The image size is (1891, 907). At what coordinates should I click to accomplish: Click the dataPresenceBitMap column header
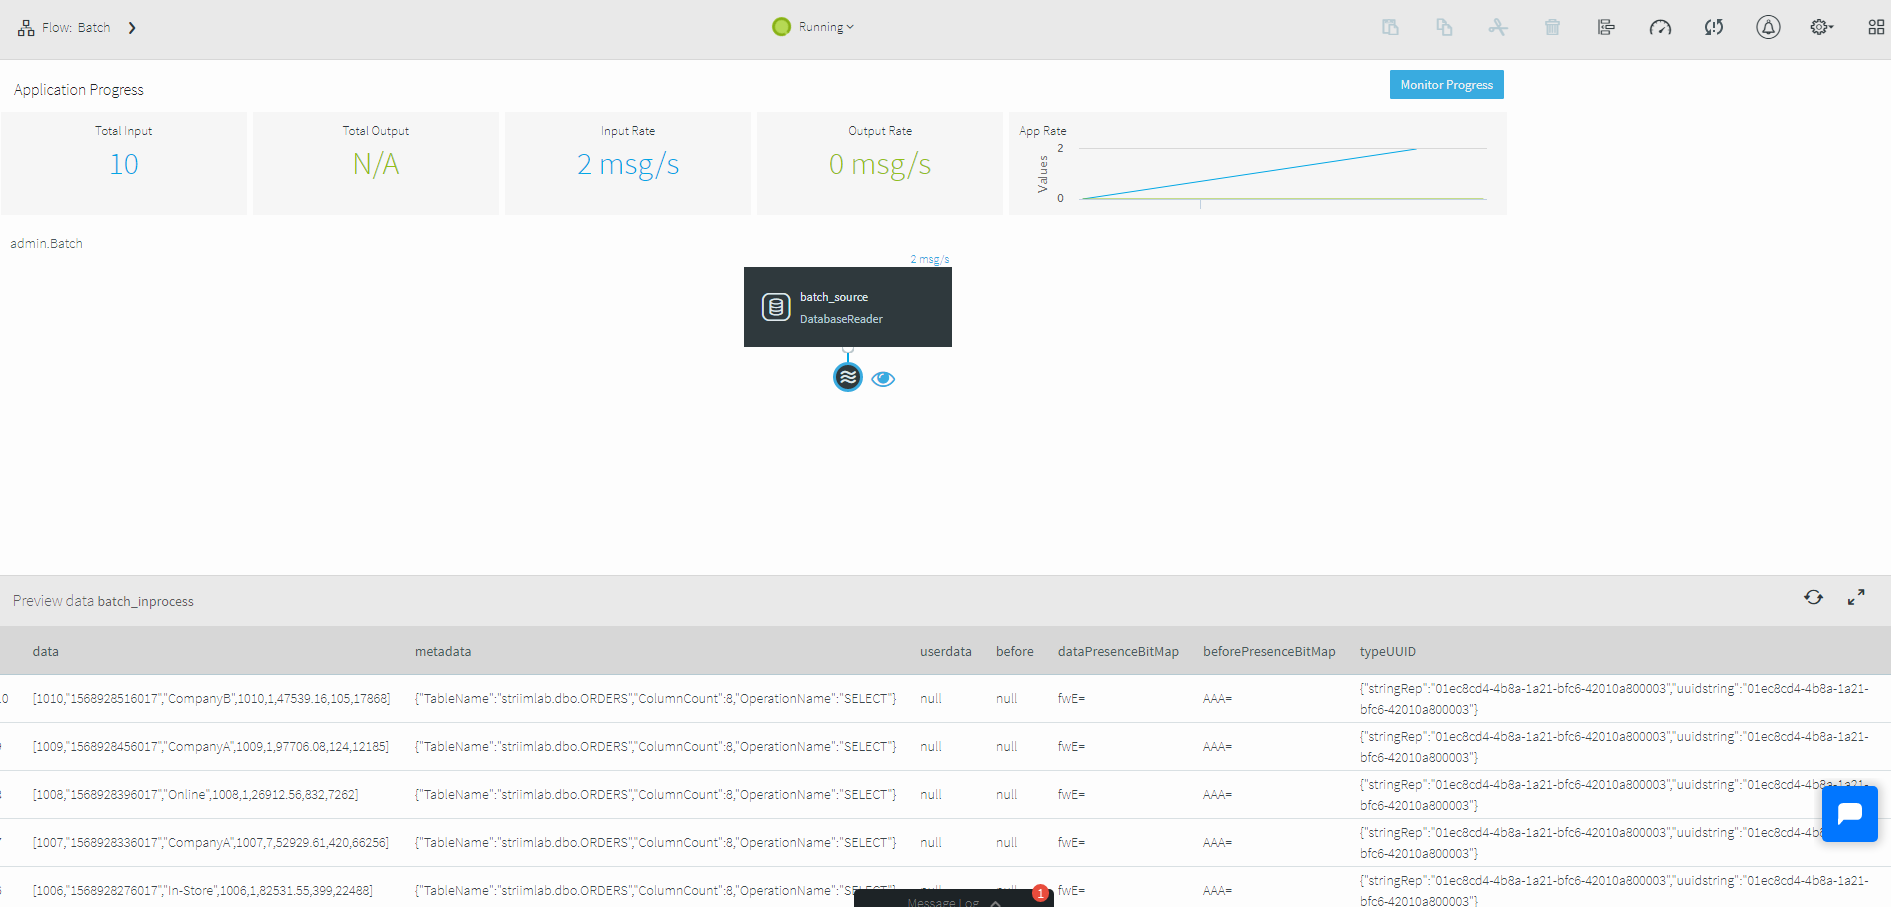(1118, 651)
